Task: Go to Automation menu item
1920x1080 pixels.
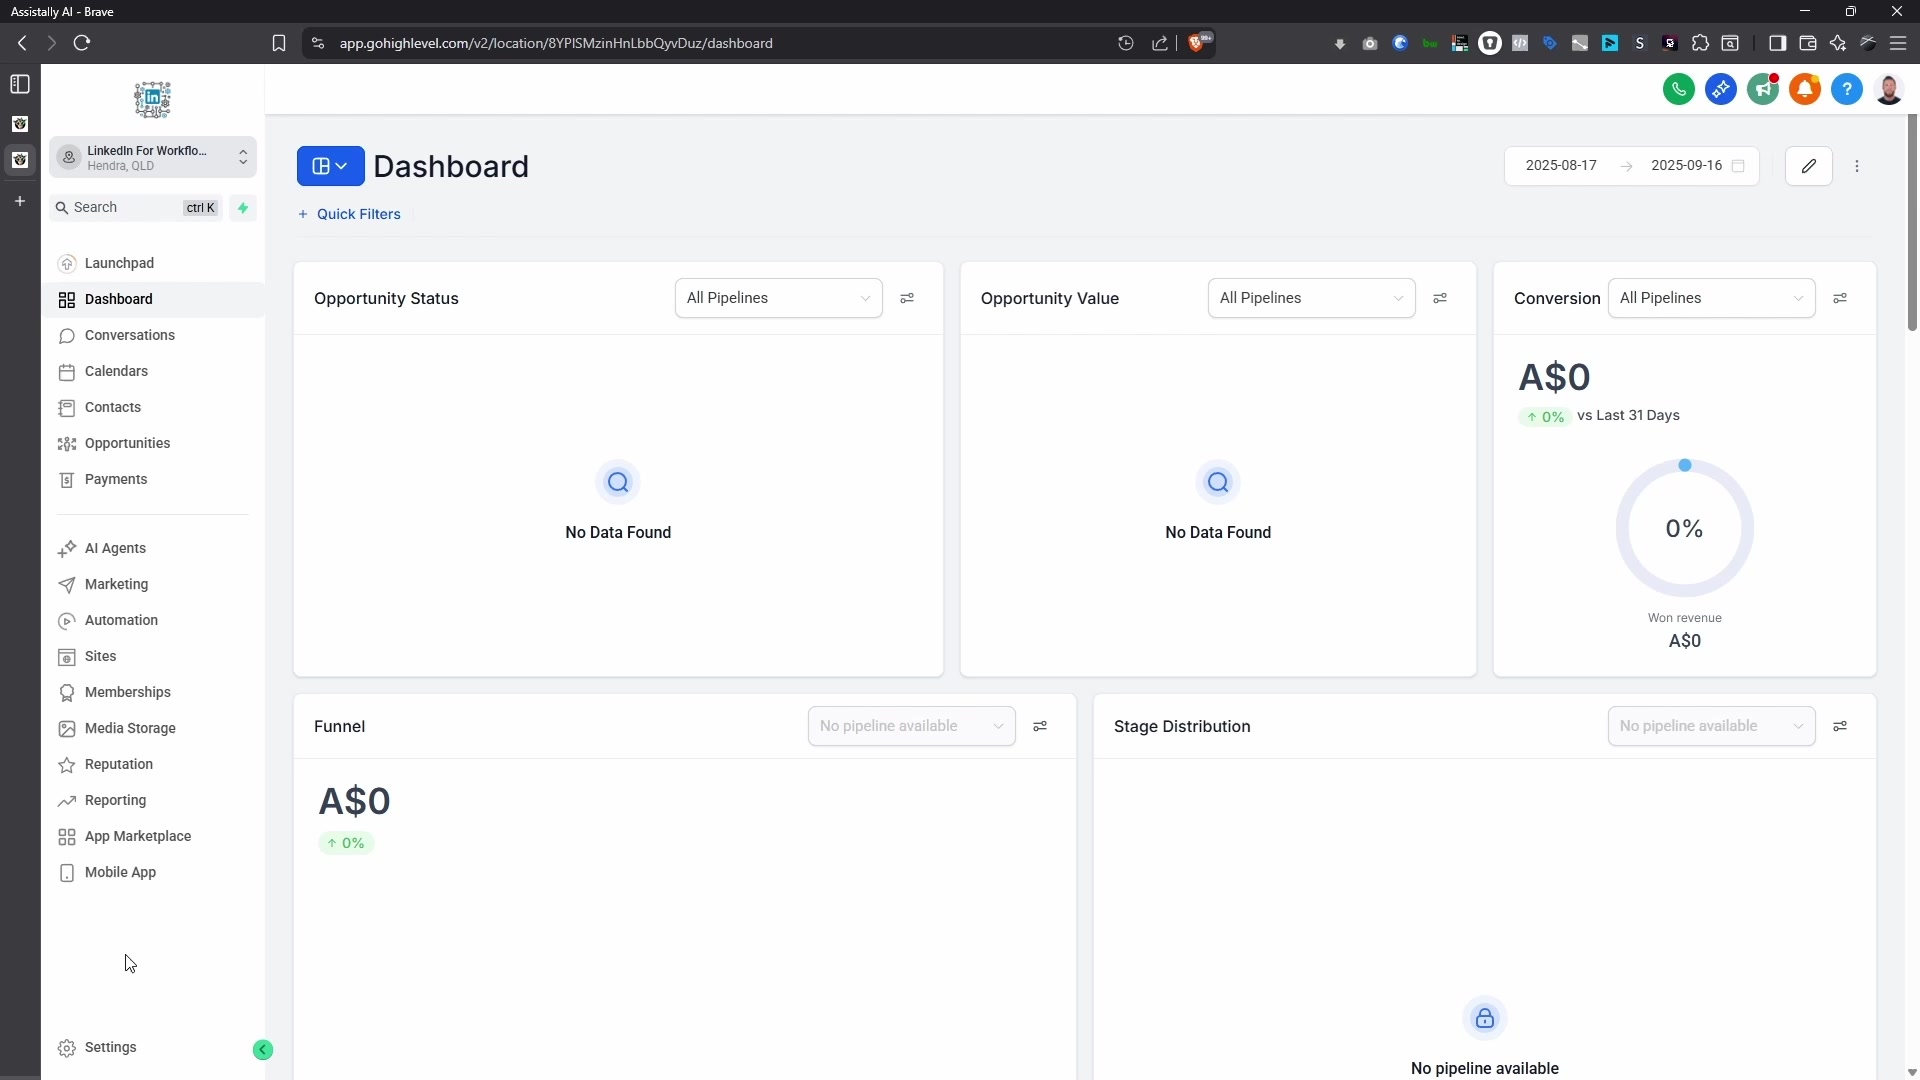Action: pos(121,621)
